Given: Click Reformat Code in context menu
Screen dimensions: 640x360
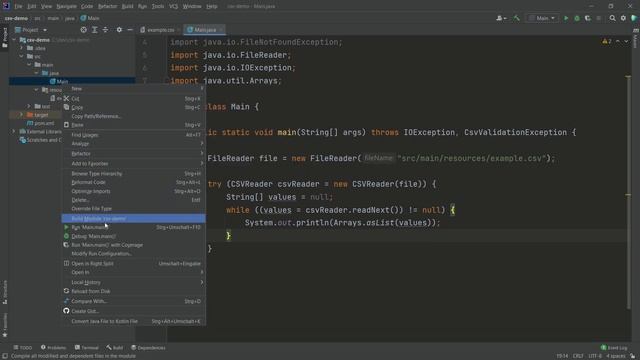Looking at the screenshot, I should pyautogui.click(x=133, y=182).
